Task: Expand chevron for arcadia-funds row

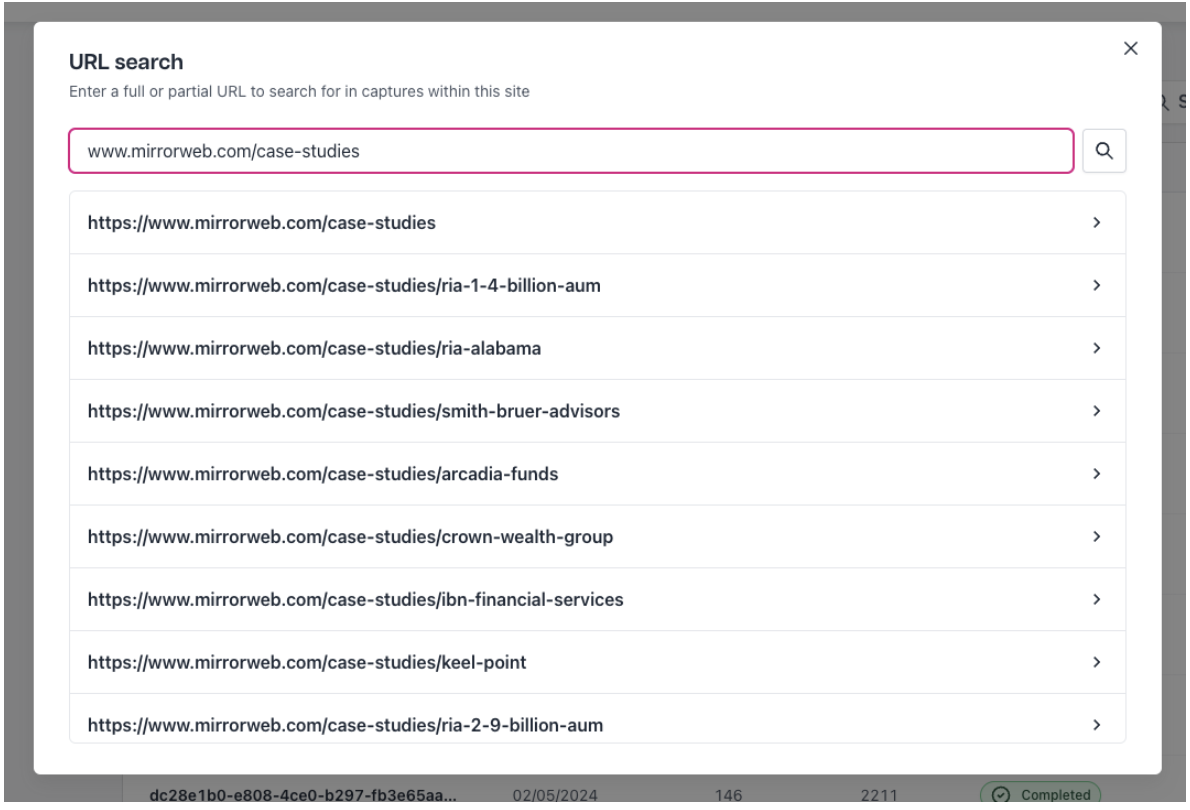Action: coord(1097,474)
